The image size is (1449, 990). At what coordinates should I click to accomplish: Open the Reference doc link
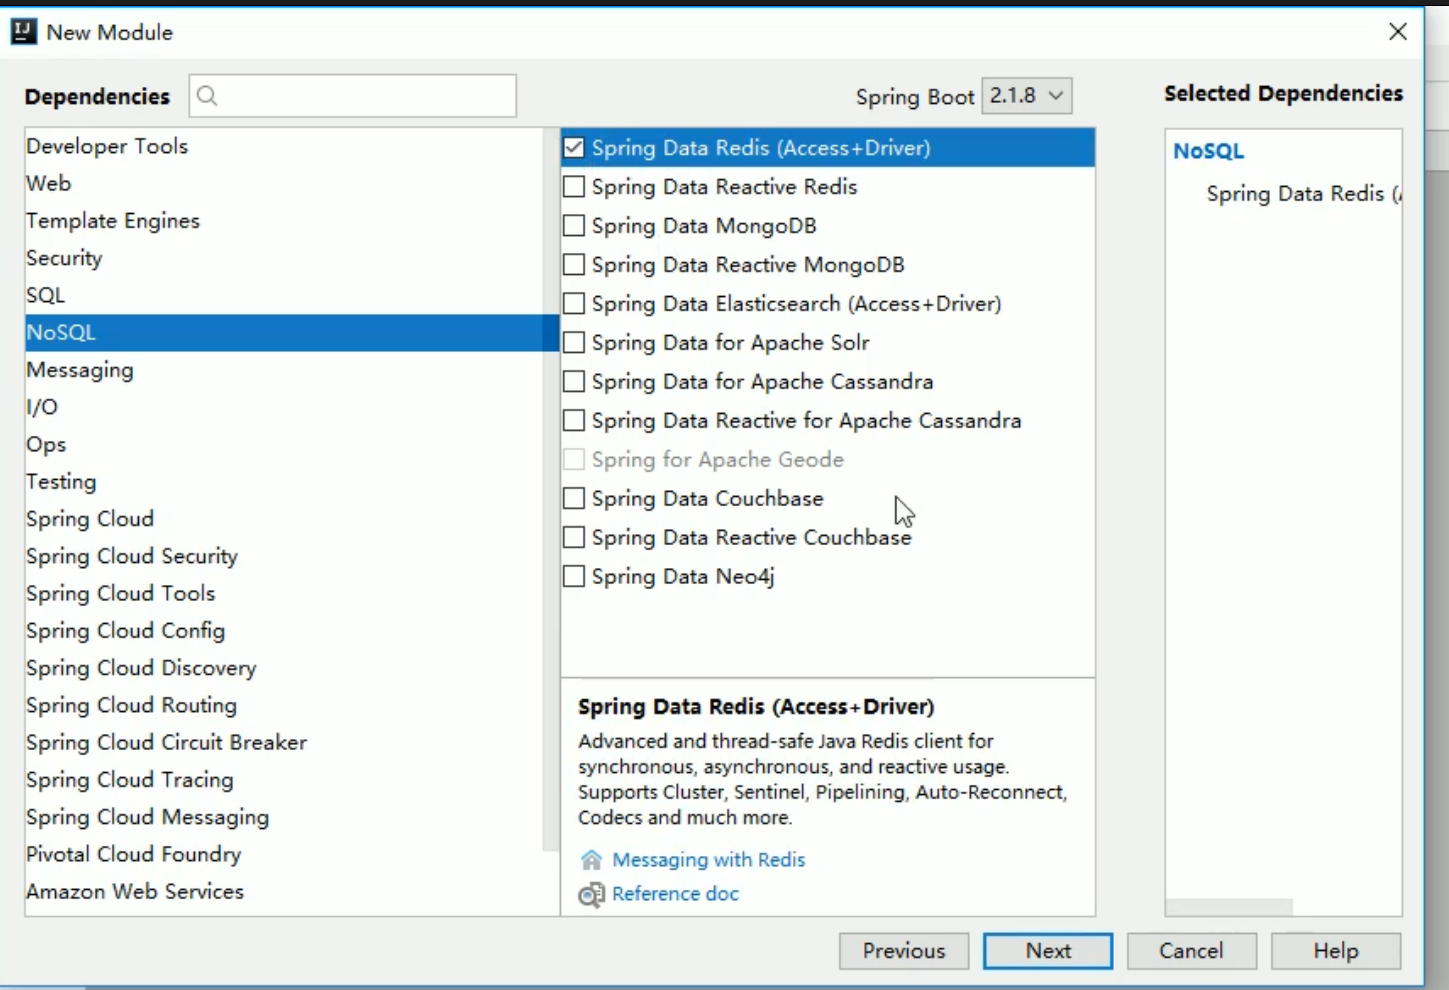coord(675,894)
